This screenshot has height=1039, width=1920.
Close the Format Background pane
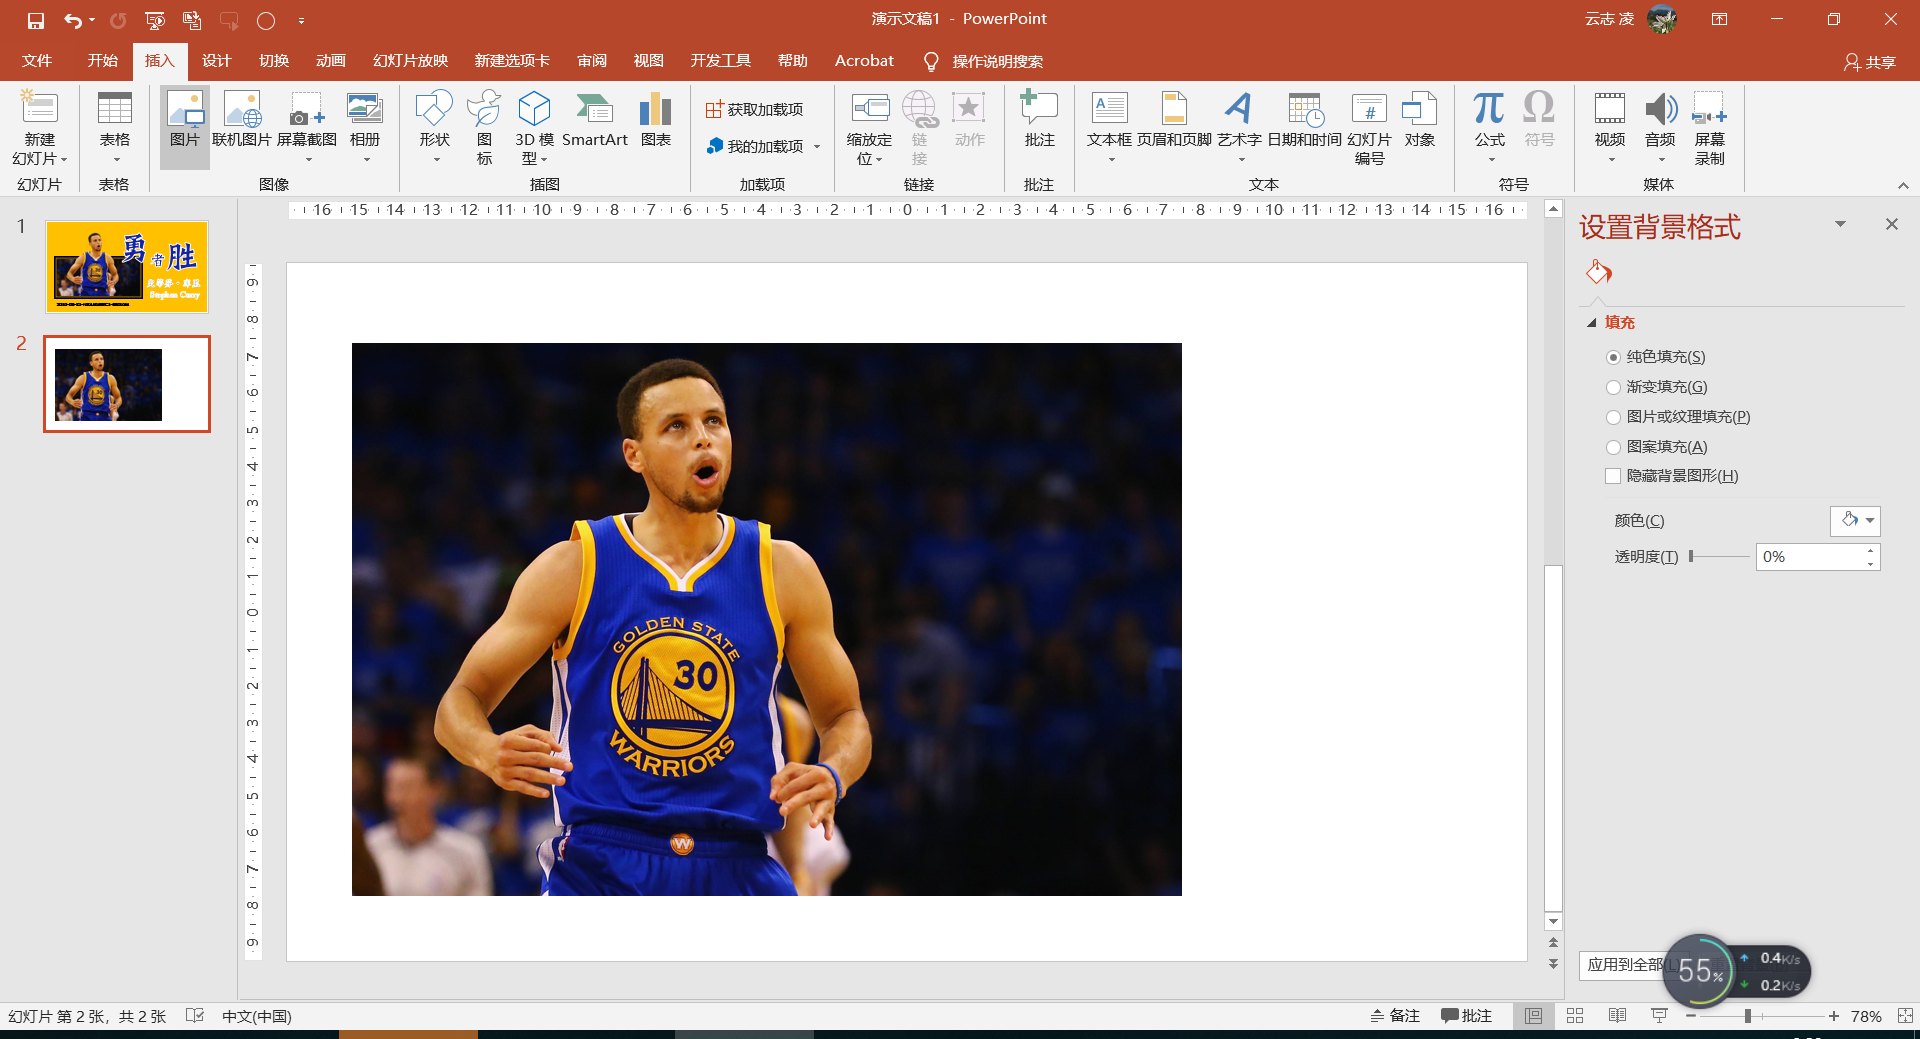point(1891,224)
